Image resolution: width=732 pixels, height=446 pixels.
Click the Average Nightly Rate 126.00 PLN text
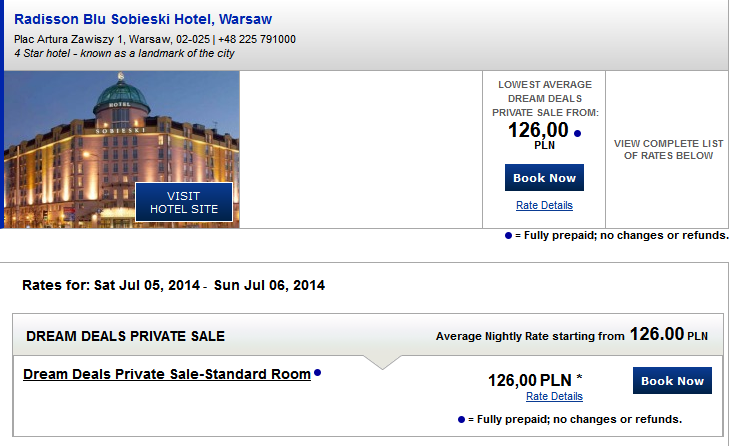[x=572, y=335]
